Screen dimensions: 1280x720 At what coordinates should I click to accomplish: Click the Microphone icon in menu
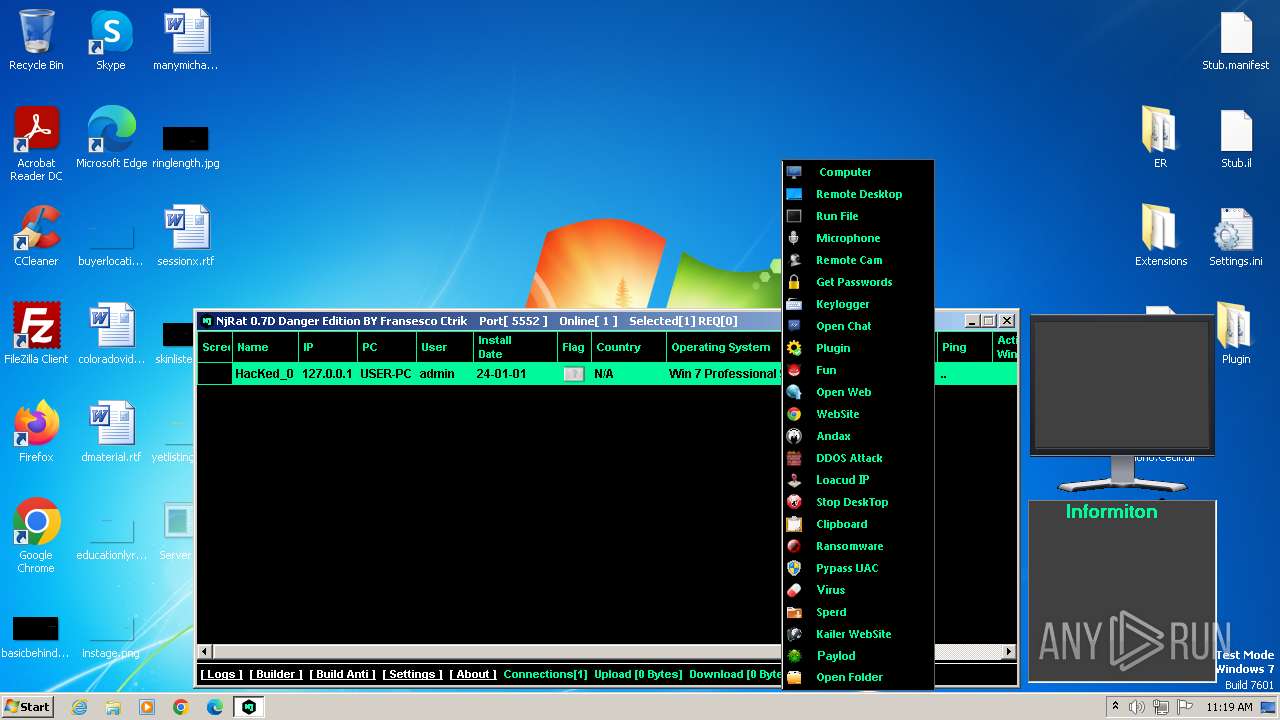click(x=794, y=238)
